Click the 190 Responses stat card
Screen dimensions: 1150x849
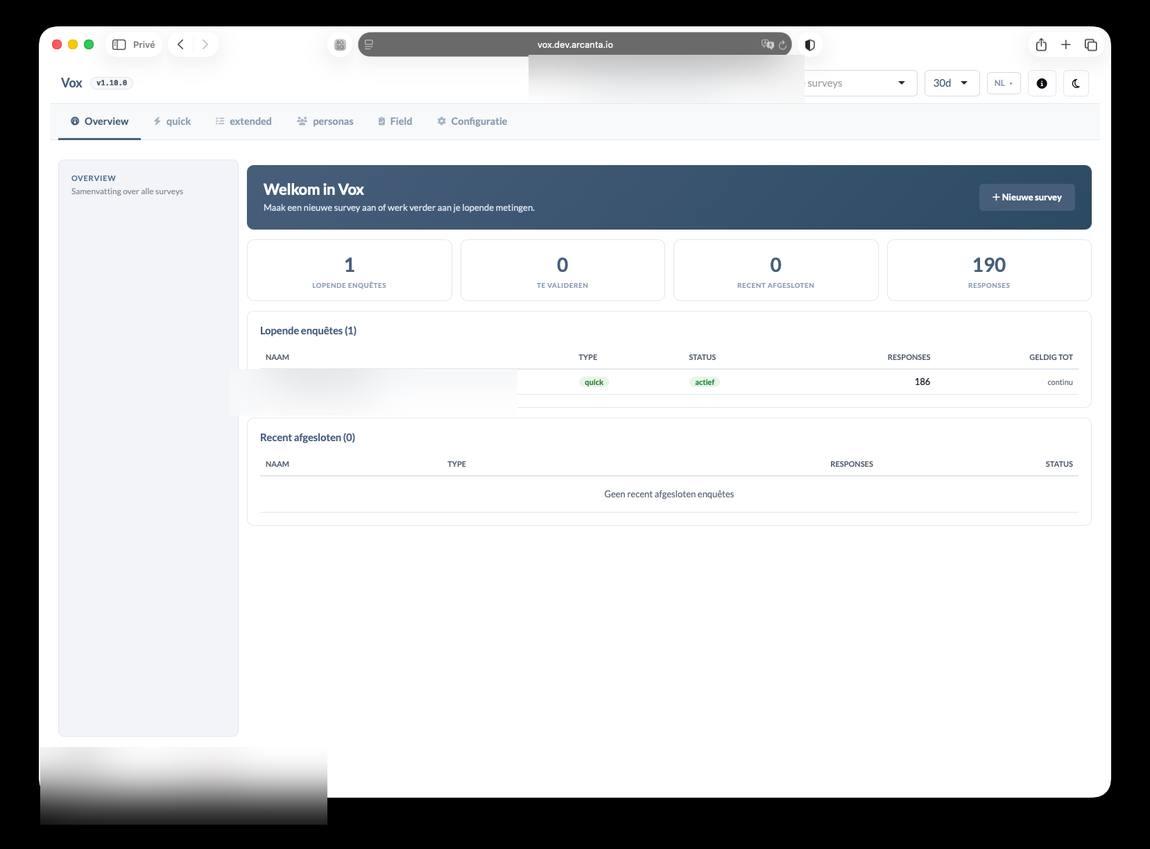point(989,270)
